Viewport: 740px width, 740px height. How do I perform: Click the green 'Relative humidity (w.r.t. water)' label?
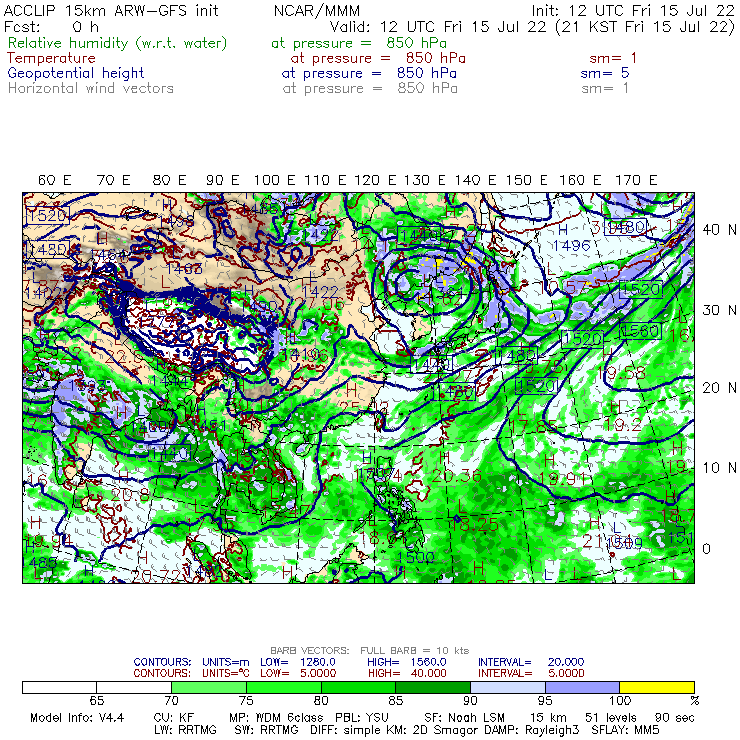click(x=118, y=43)
